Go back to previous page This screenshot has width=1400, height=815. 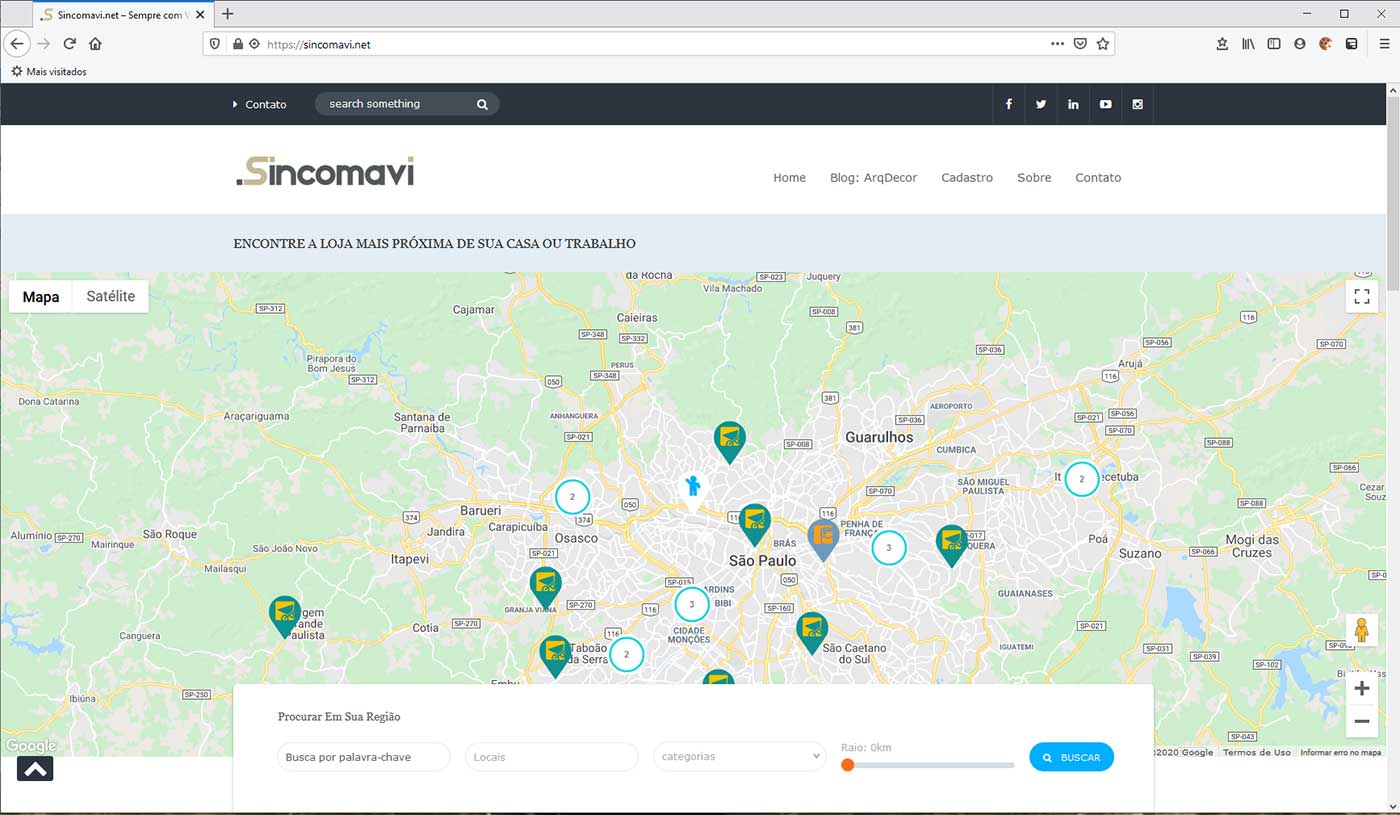pyautogui.click(x=17, y=44)
